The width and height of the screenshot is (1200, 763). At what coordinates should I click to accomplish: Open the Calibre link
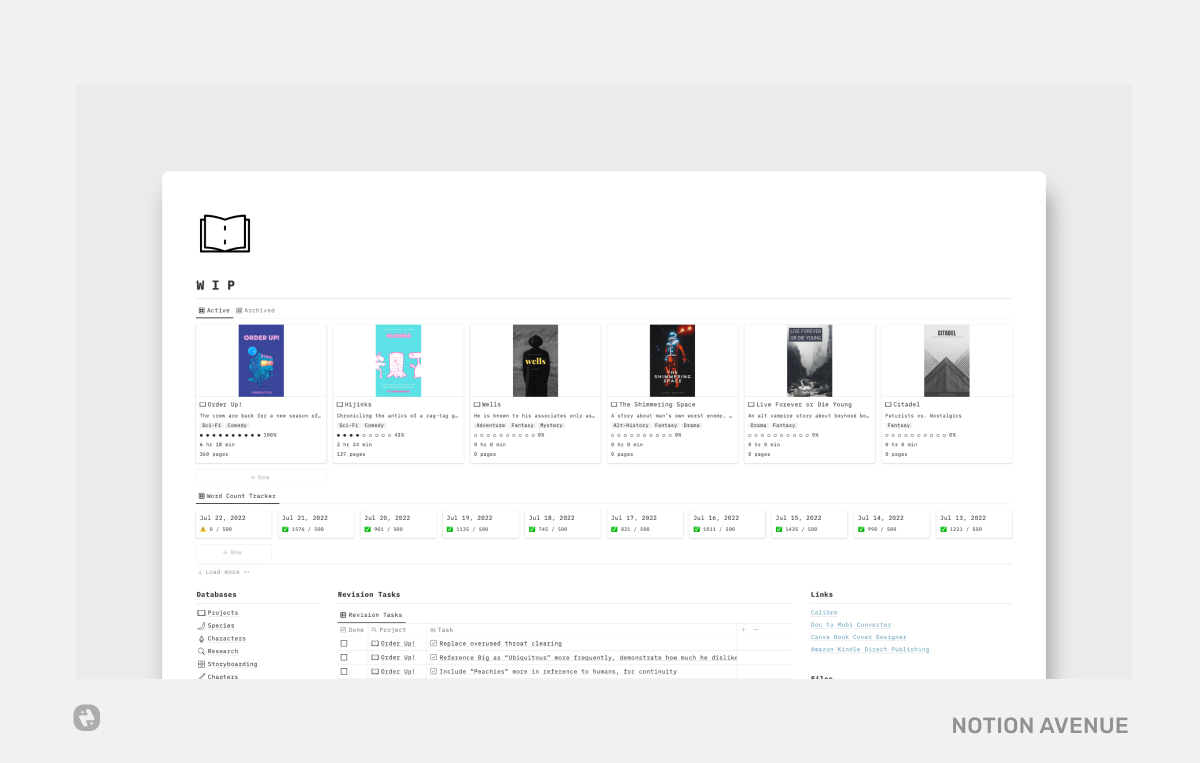[823, 612]
